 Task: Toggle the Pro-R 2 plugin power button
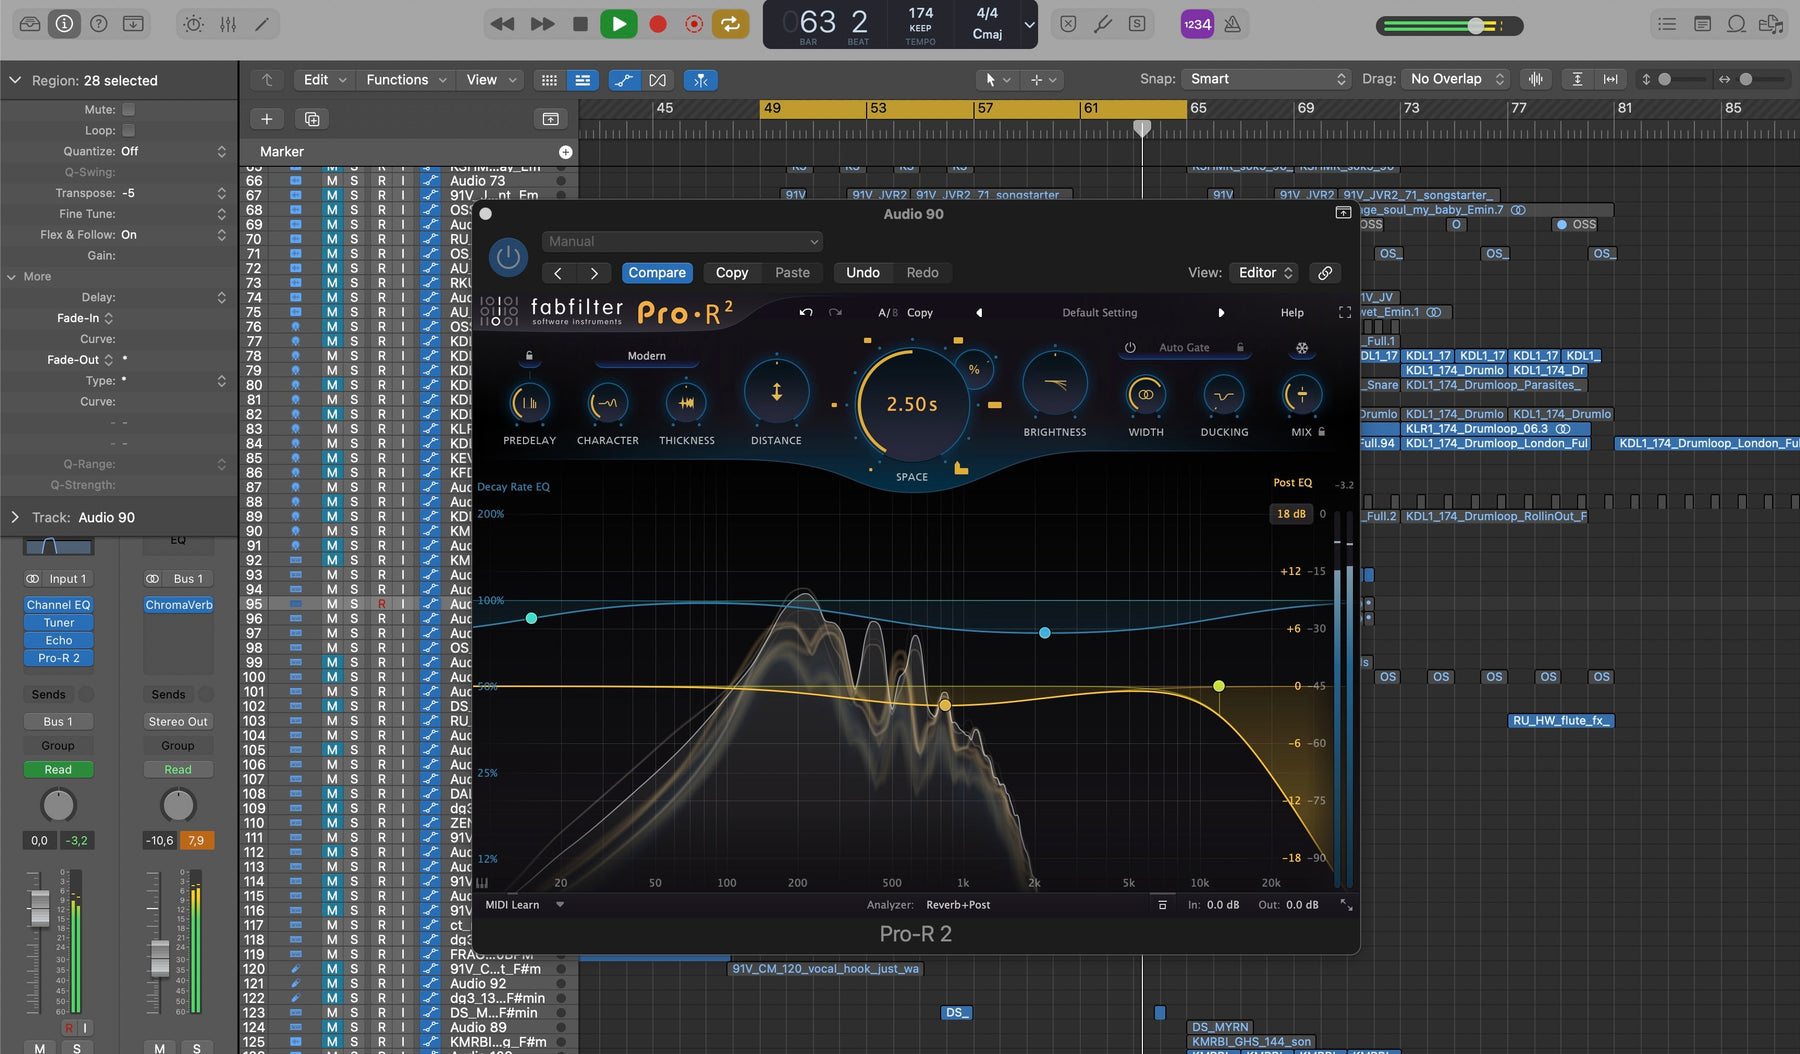508,257
